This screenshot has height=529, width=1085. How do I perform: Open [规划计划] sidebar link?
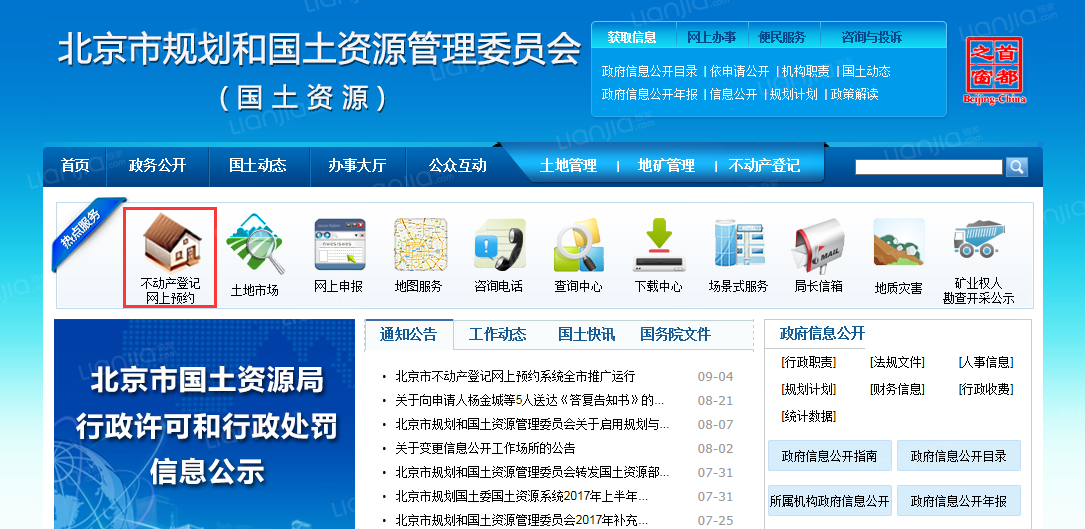click(808, 389)
